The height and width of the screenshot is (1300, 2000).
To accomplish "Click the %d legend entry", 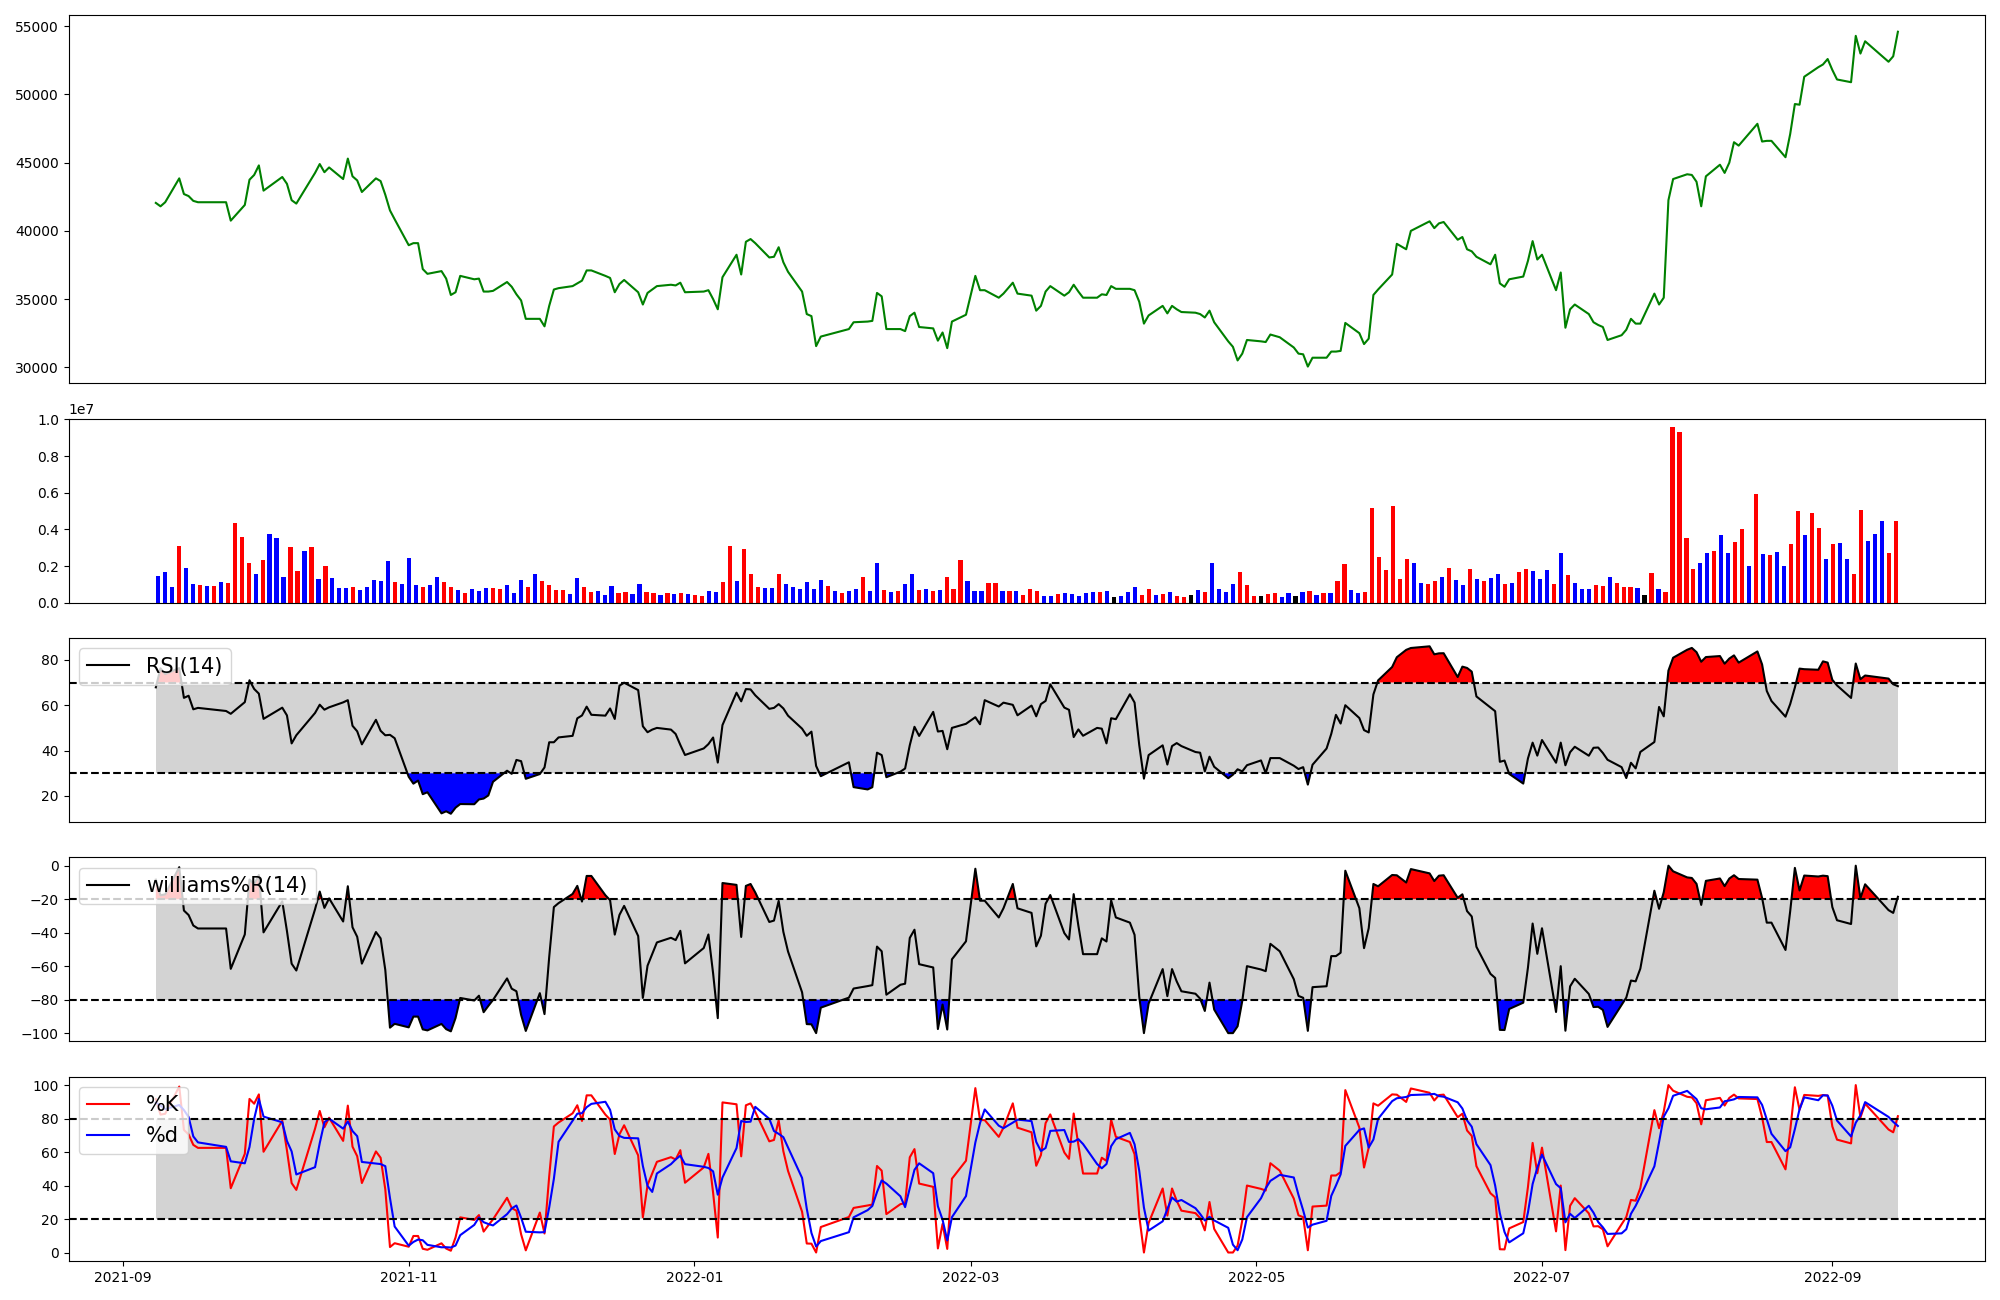I will [x=162, y=1135].
